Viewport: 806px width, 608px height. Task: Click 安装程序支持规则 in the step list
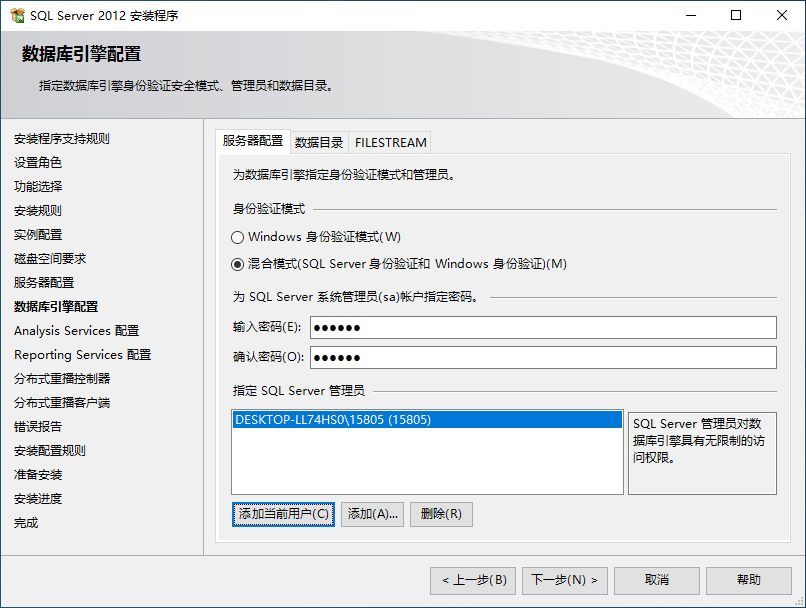coord(62,139)
